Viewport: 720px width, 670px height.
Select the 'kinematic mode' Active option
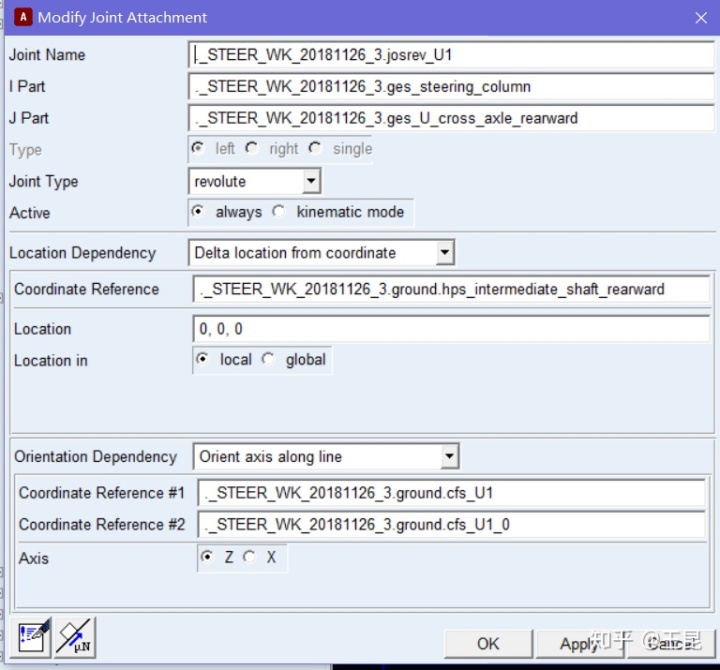coord(278,212)
